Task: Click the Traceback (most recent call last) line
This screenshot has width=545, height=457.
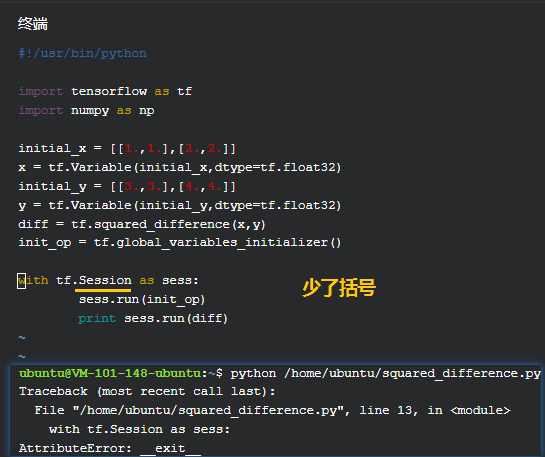Action: pyautogui.click(x=147, y=392)
